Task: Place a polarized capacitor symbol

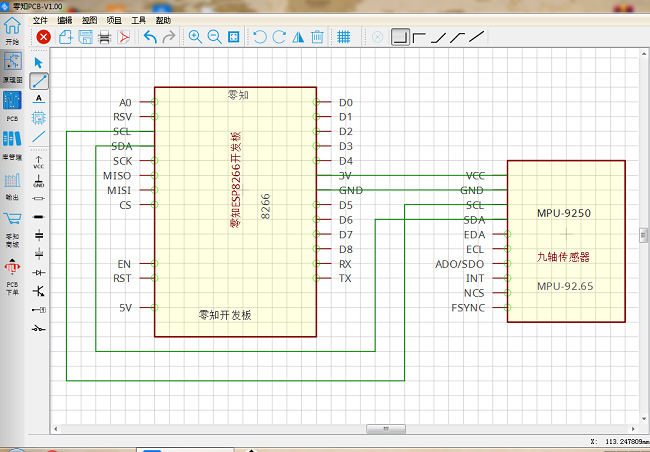Action: 39,254
